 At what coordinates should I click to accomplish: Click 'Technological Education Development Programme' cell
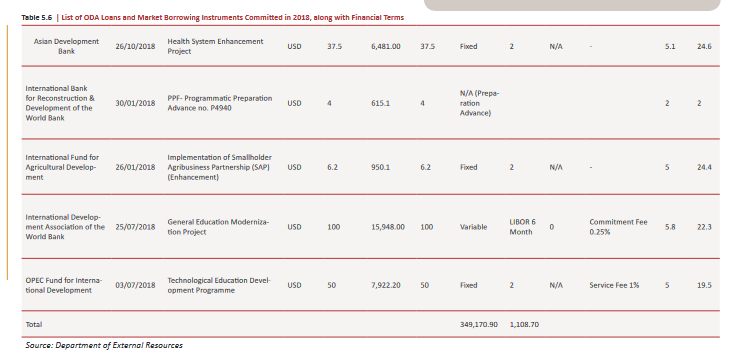(219, 285)
